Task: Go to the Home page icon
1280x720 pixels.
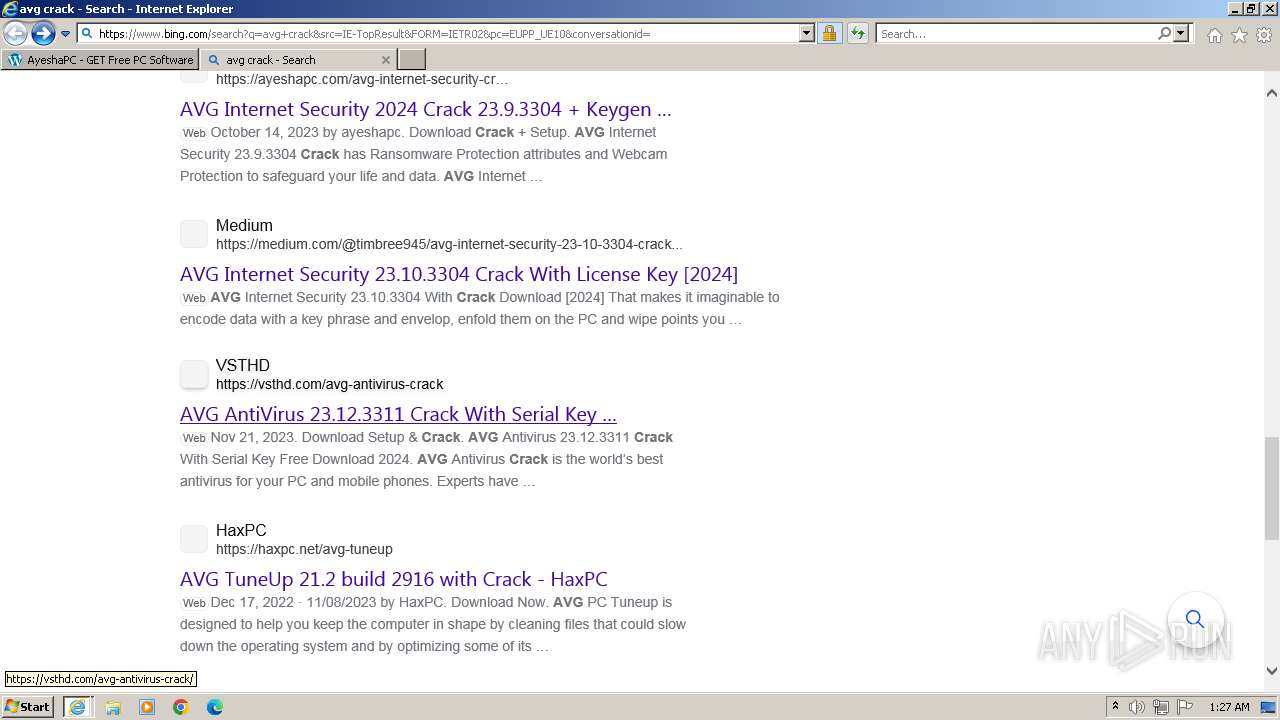Action: pyautogui.click(x=1214, y=35)
